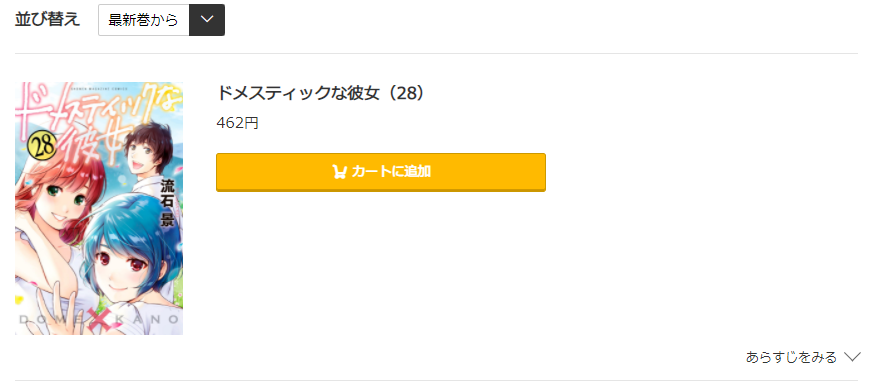Click the 並び替え sort label
Viewport: 884px width, 385px height.
point(47,20)
